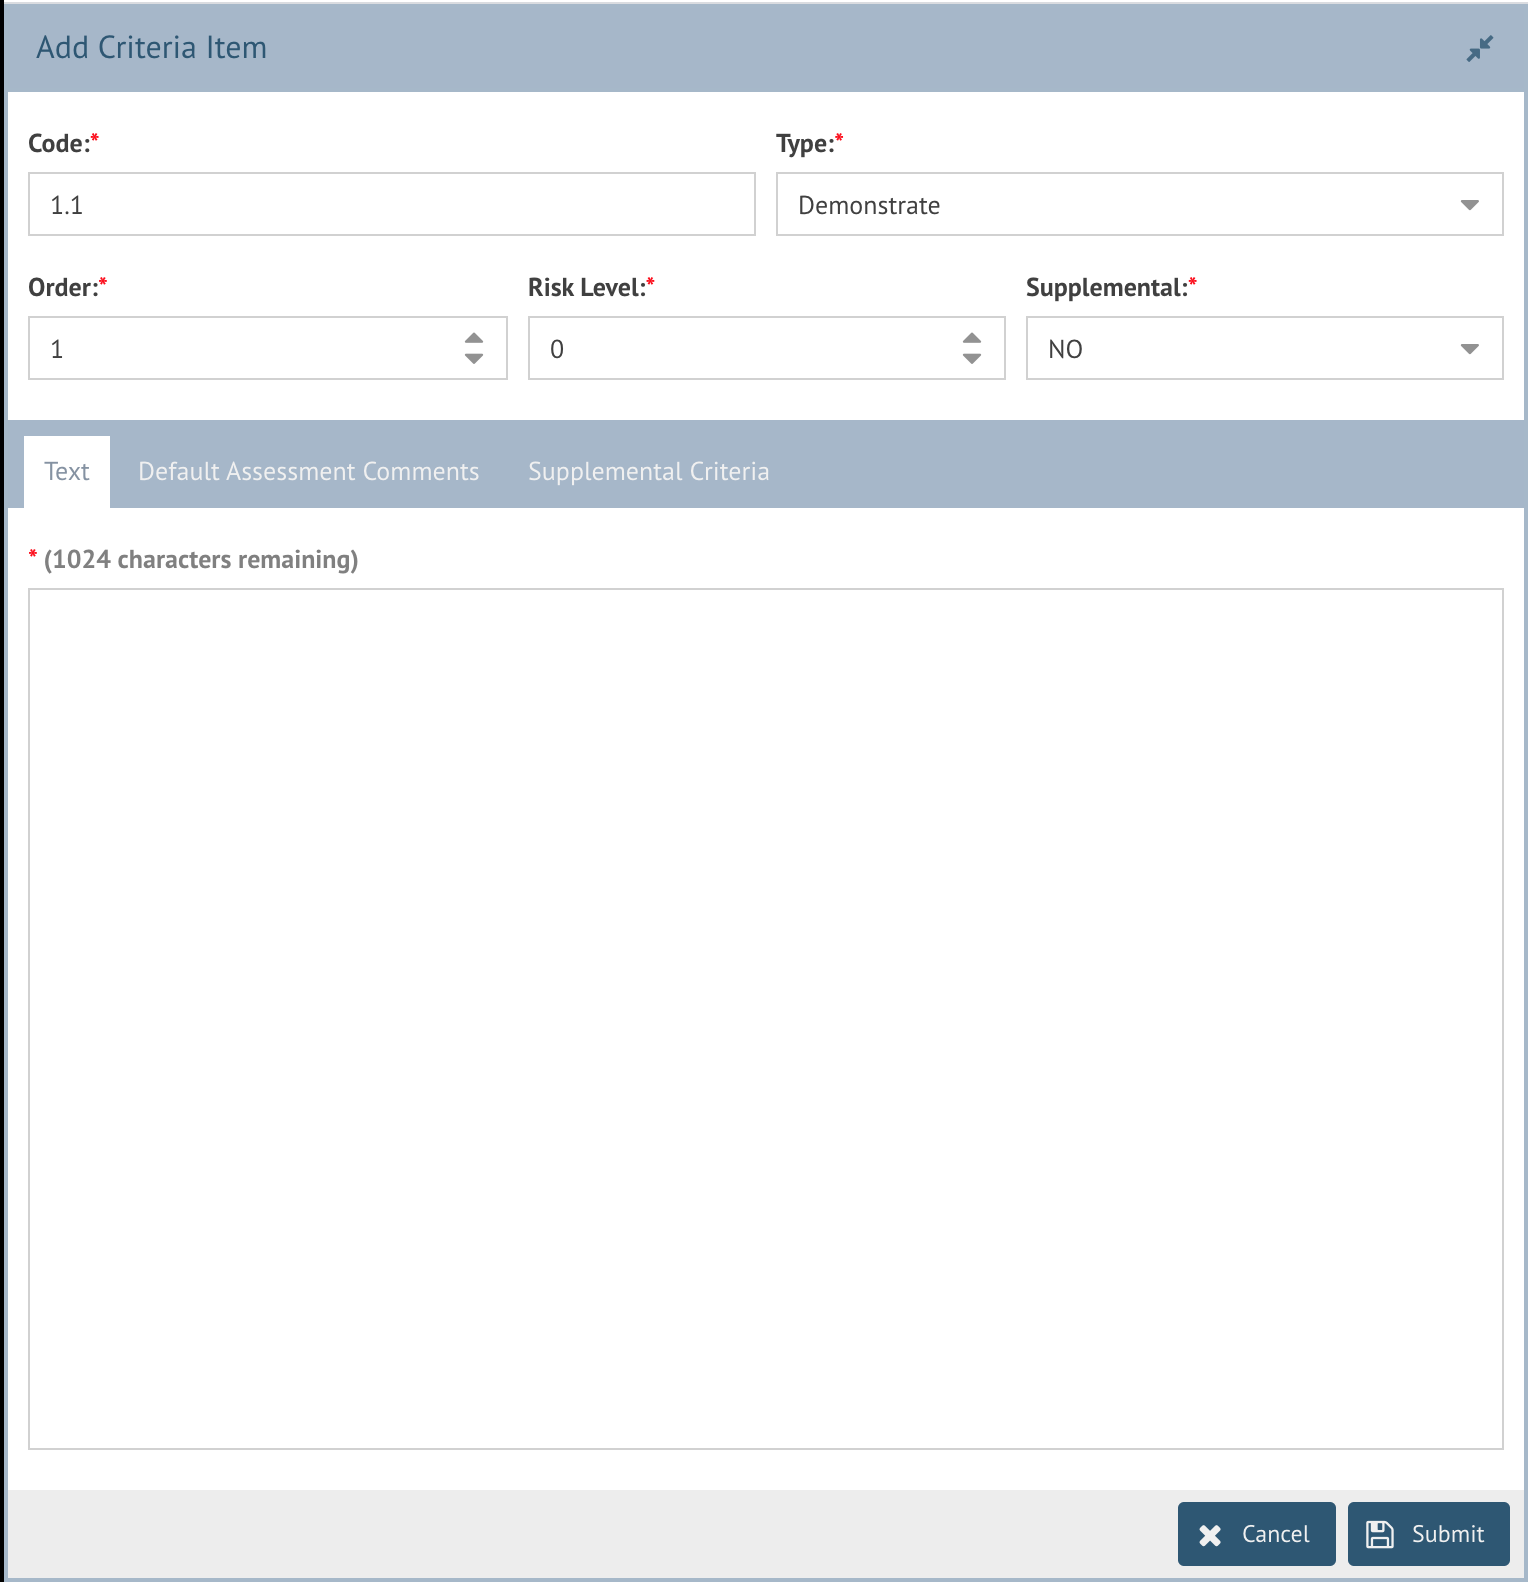1528x1582 pixels.
Task: Switch to Supplemental Criteria tab
Action: click(649, 472)
